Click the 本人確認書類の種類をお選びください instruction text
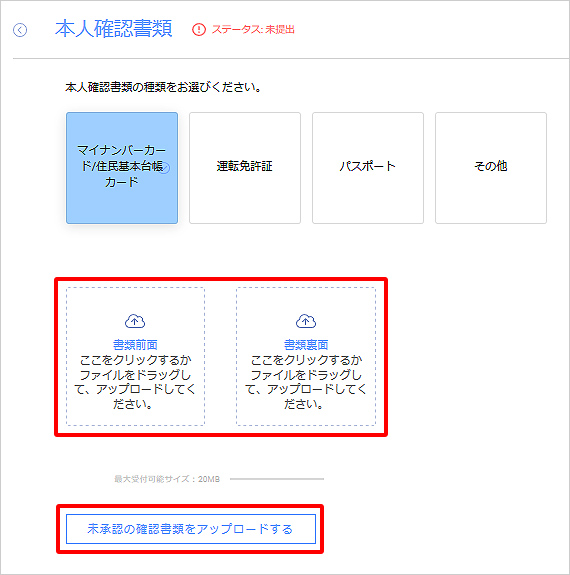 tap(163, 87)
